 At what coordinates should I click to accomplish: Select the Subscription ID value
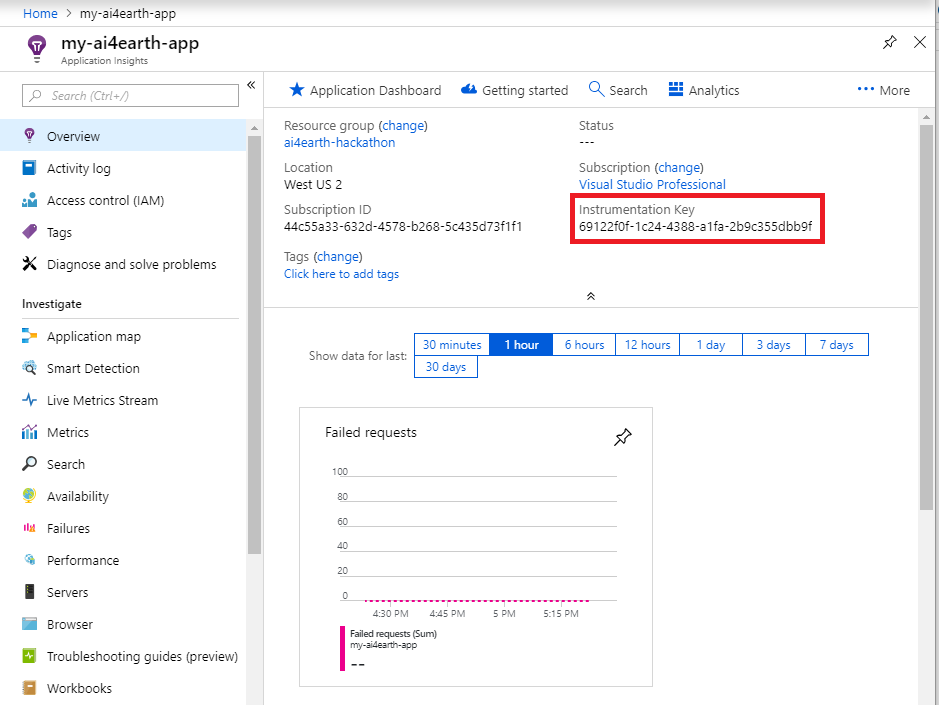point(403,226)
